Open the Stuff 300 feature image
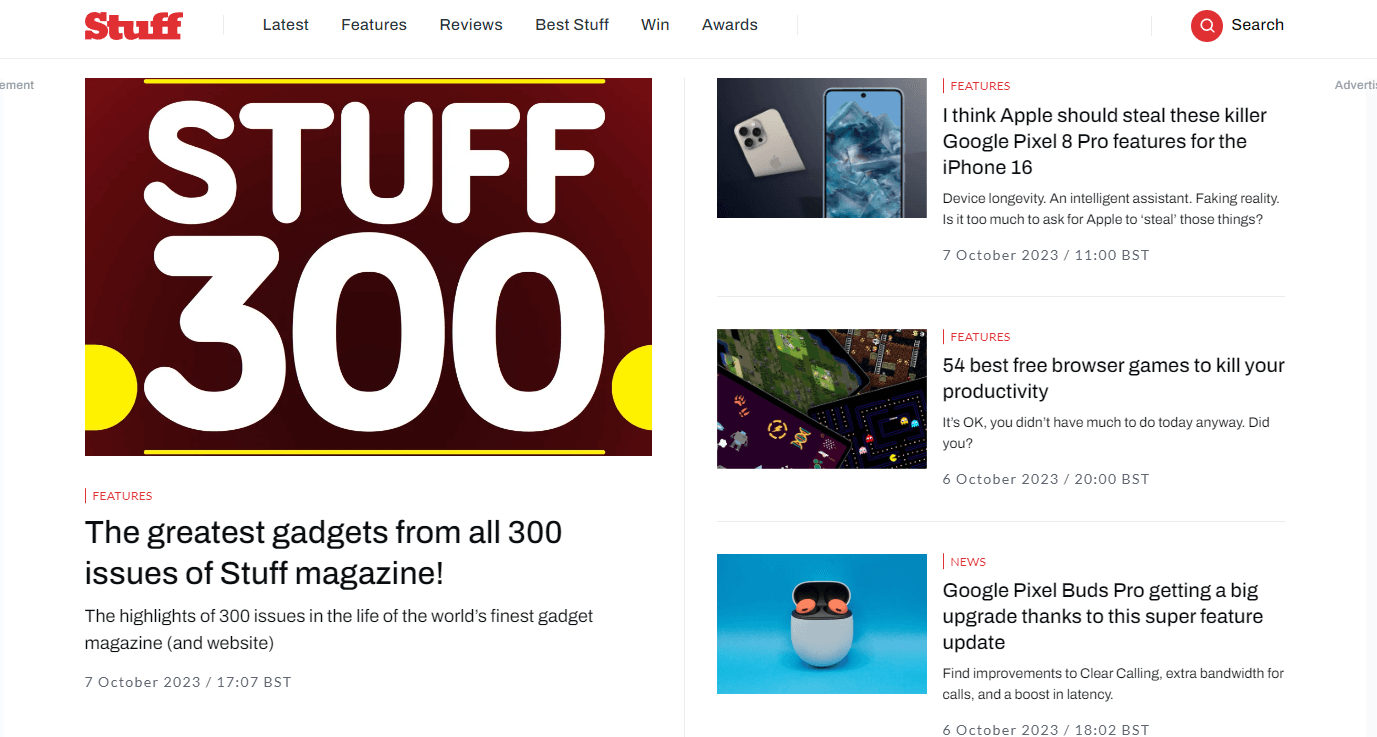The height and width of the screenshot is (737, 1377). coord(368,267)
